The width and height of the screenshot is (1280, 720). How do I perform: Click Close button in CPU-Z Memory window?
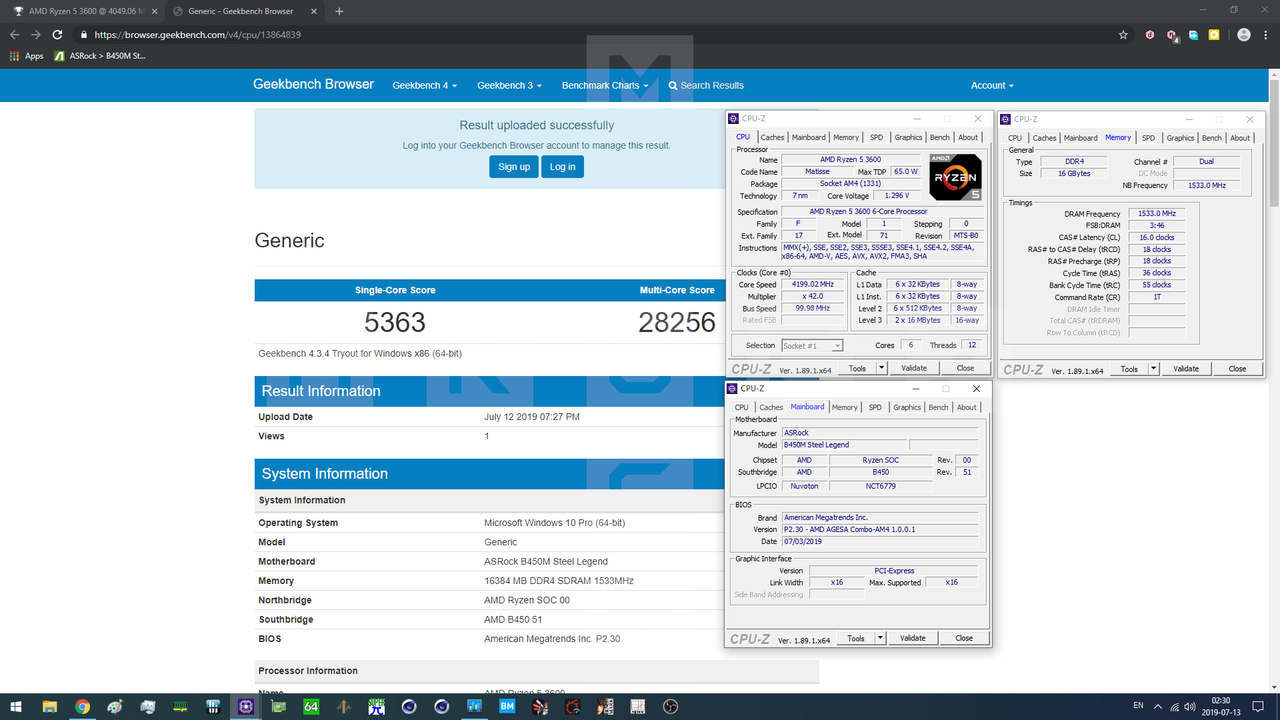pyautogui.click(x=1238, y=369)
